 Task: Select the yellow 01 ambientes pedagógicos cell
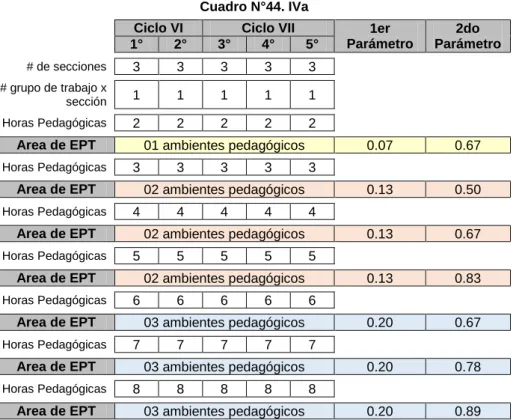224,145
